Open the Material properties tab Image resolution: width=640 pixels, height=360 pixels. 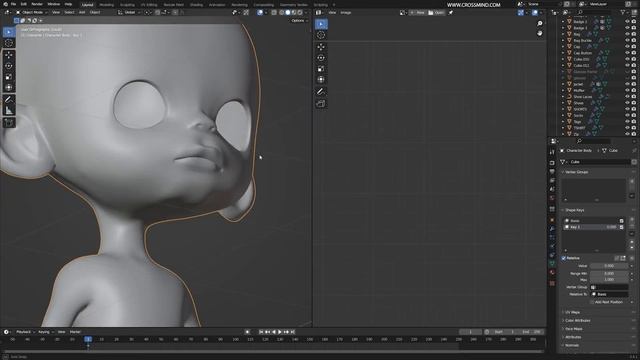click(x=552, y=273)
